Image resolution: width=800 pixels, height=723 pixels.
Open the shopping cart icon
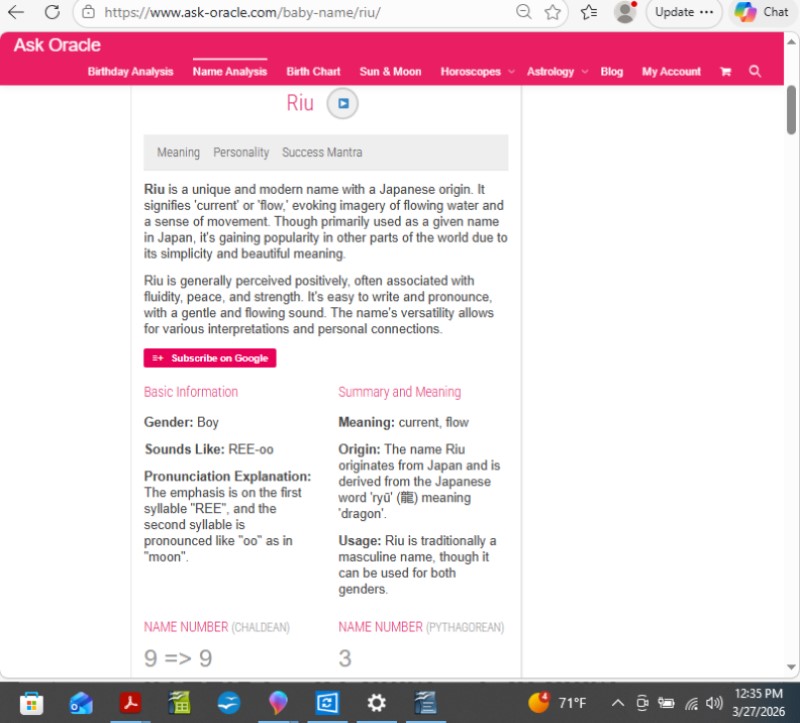tap(725, 72)
